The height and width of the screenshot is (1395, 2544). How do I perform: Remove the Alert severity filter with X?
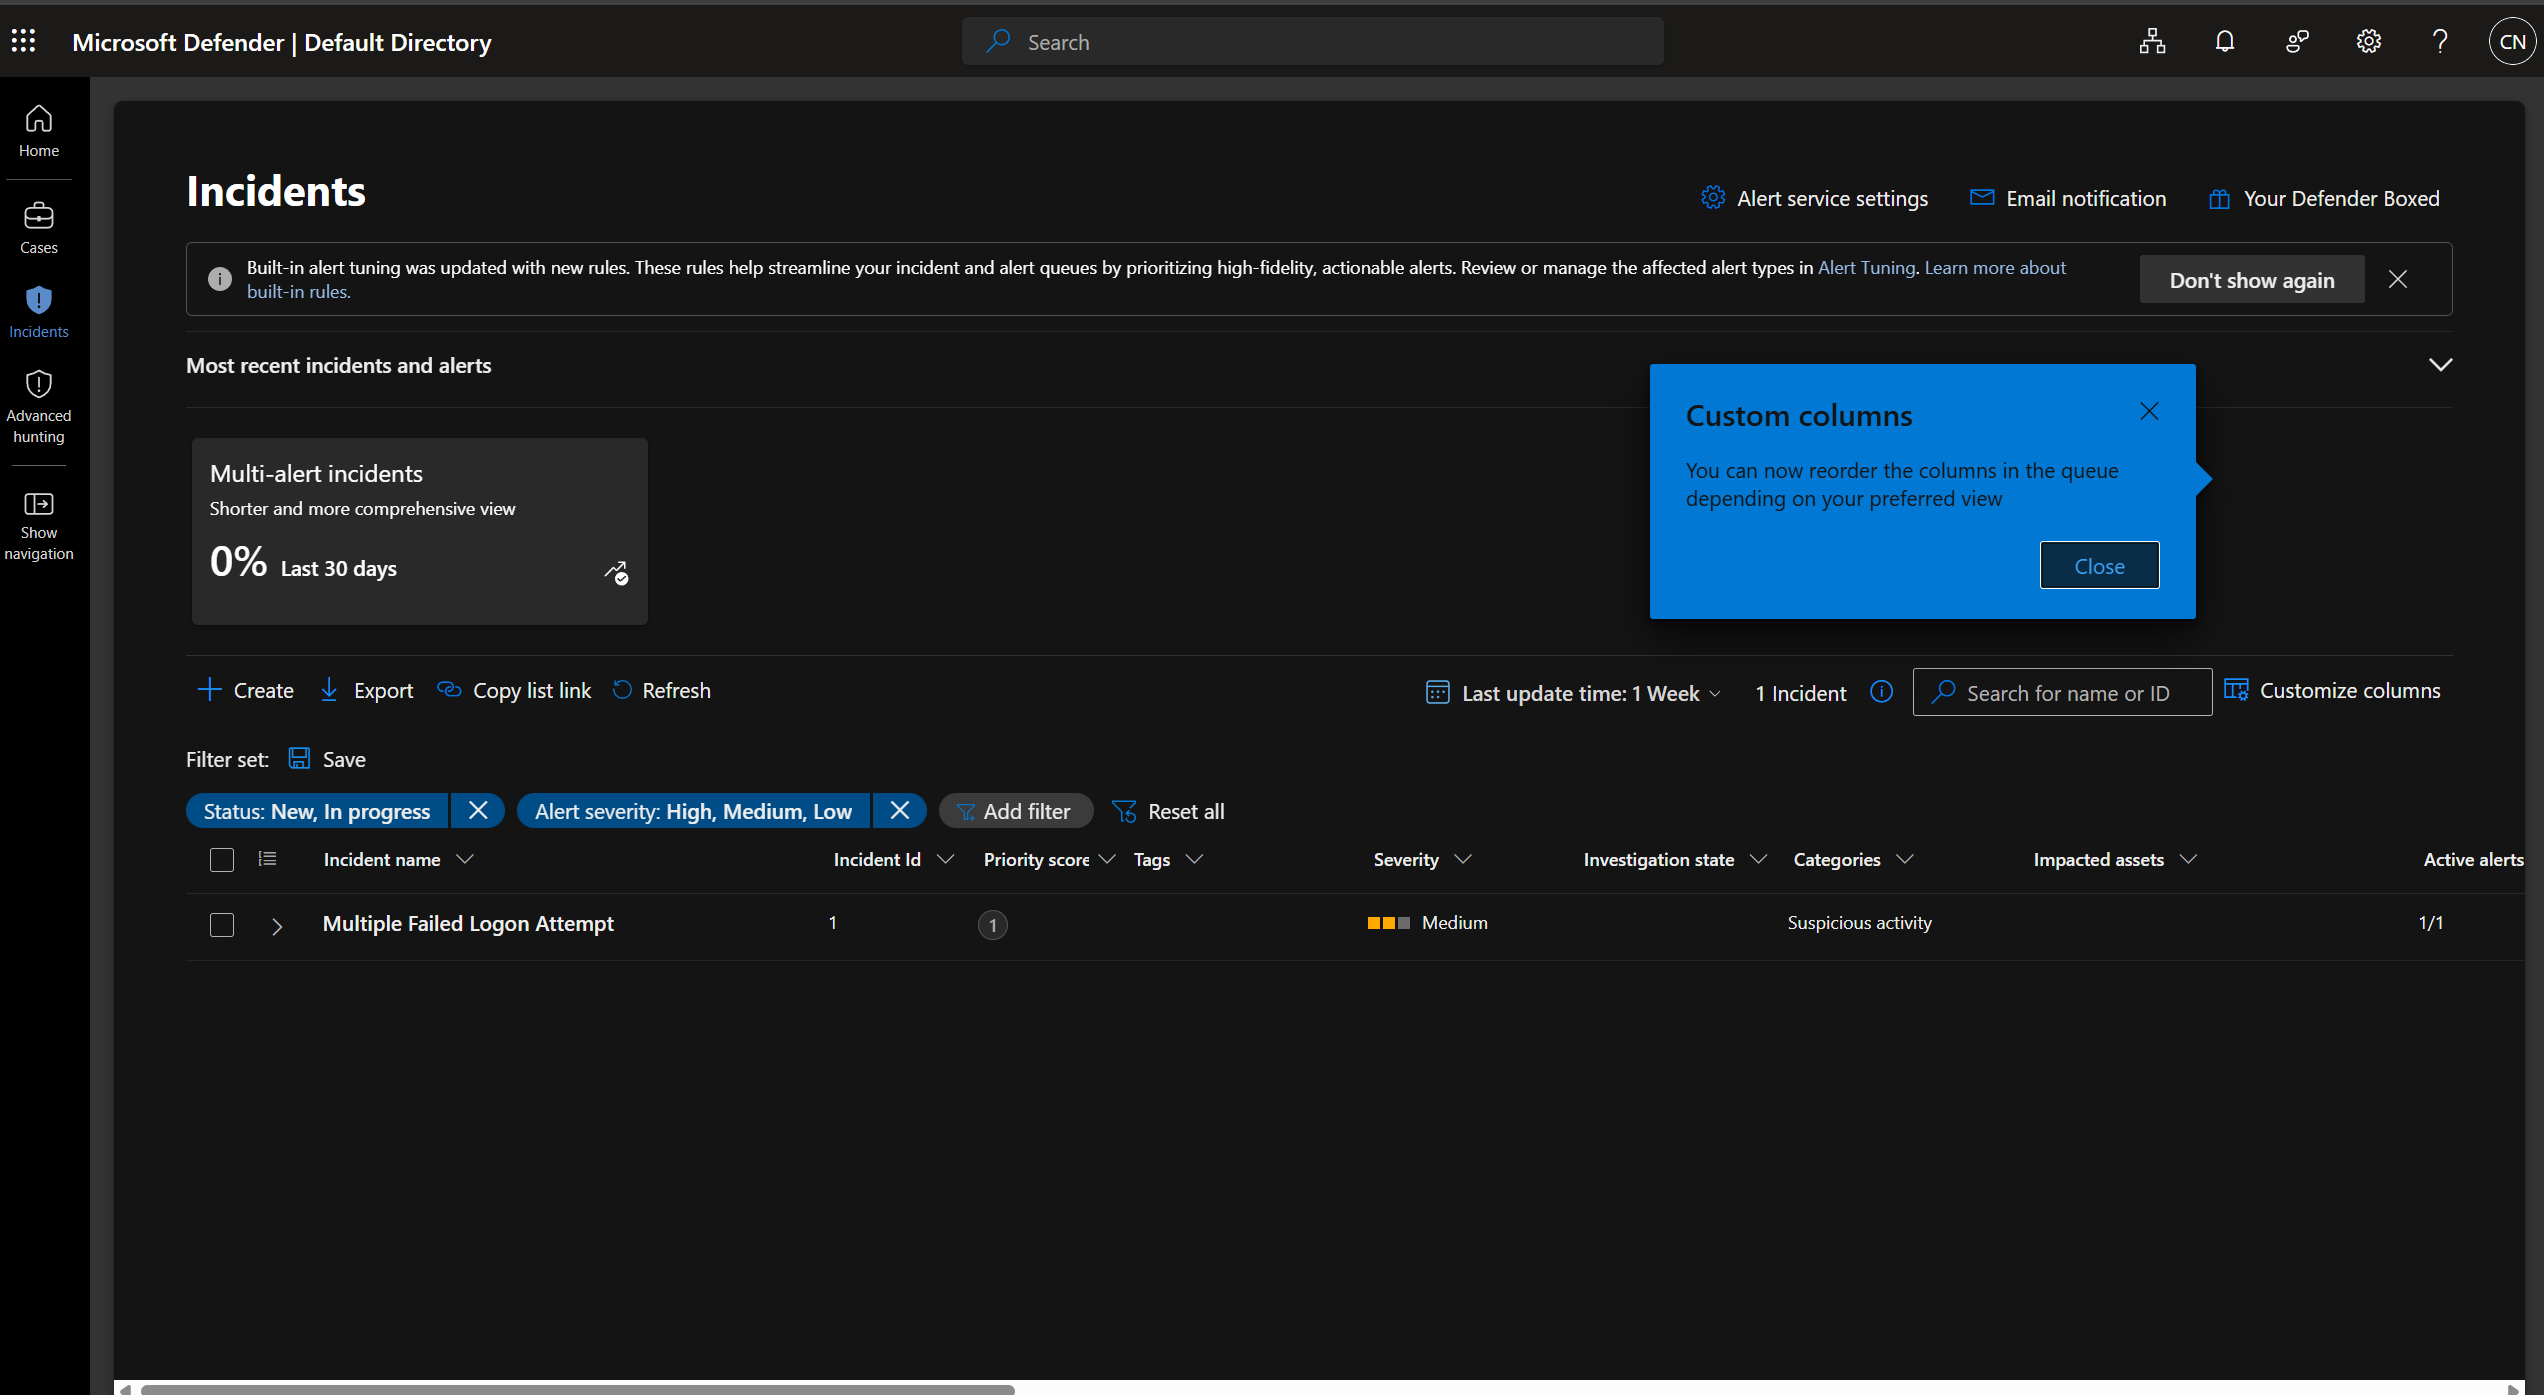coord(900,810)
